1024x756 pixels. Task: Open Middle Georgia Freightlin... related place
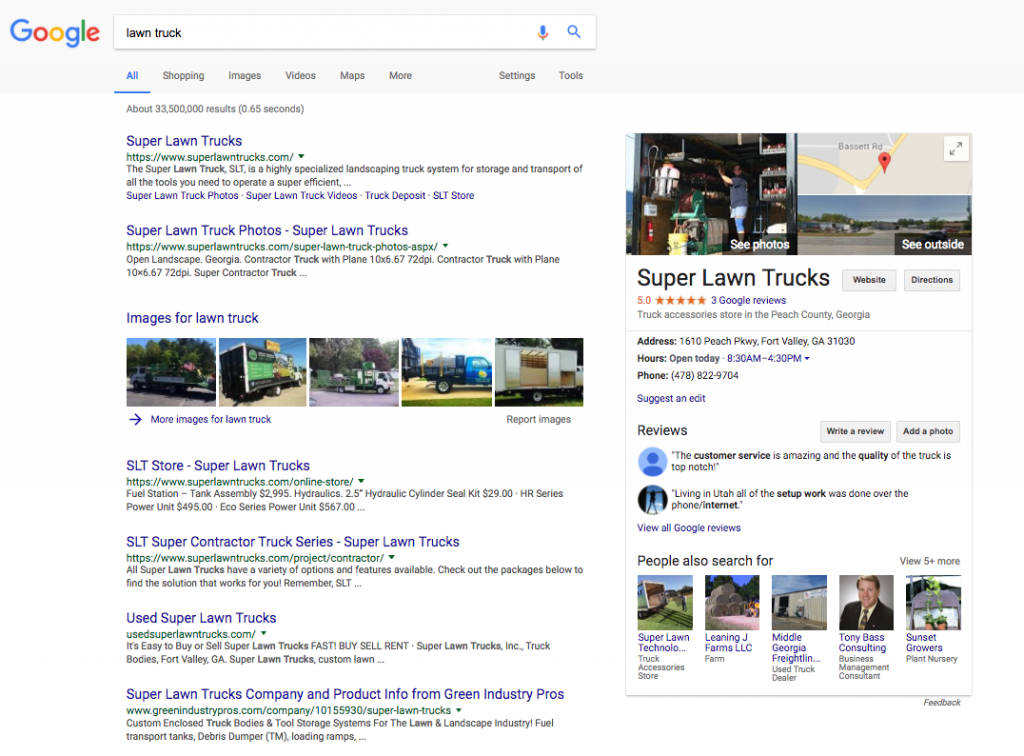(799, 629)
